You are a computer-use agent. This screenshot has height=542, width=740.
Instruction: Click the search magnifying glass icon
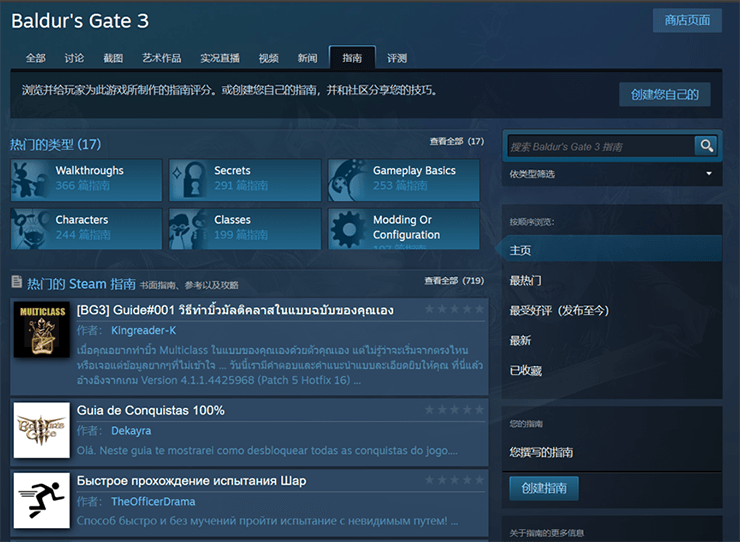[706, 146]
